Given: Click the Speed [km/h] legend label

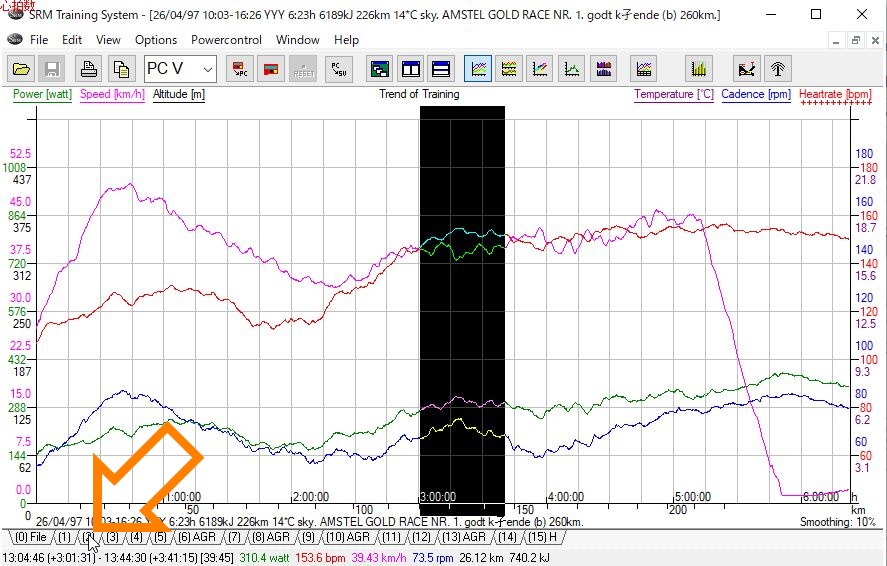Looking at the screenshot, I should click(112, 95).
